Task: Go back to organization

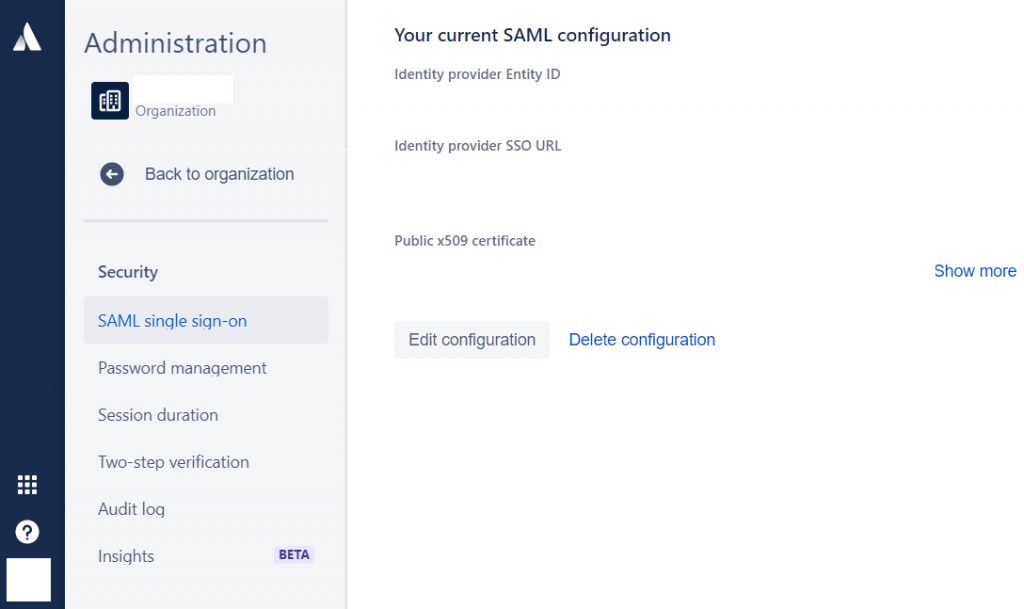Action: point(219,174)
